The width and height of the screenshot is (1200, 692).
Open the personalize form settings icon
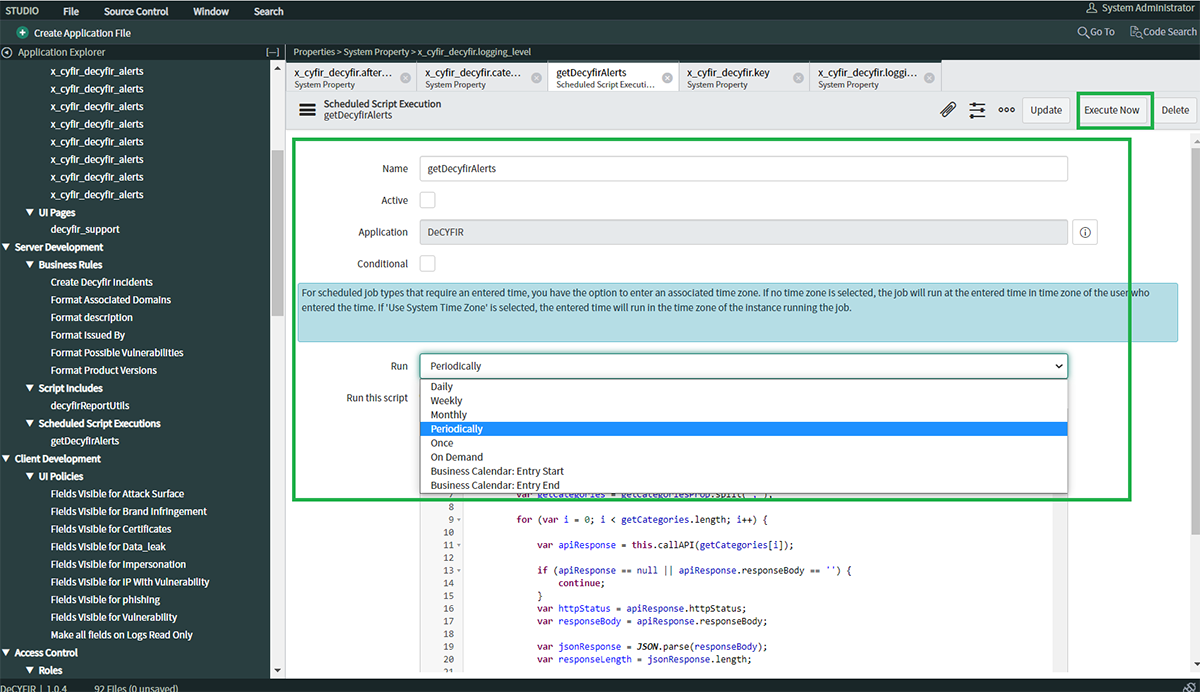coord(977,110)
